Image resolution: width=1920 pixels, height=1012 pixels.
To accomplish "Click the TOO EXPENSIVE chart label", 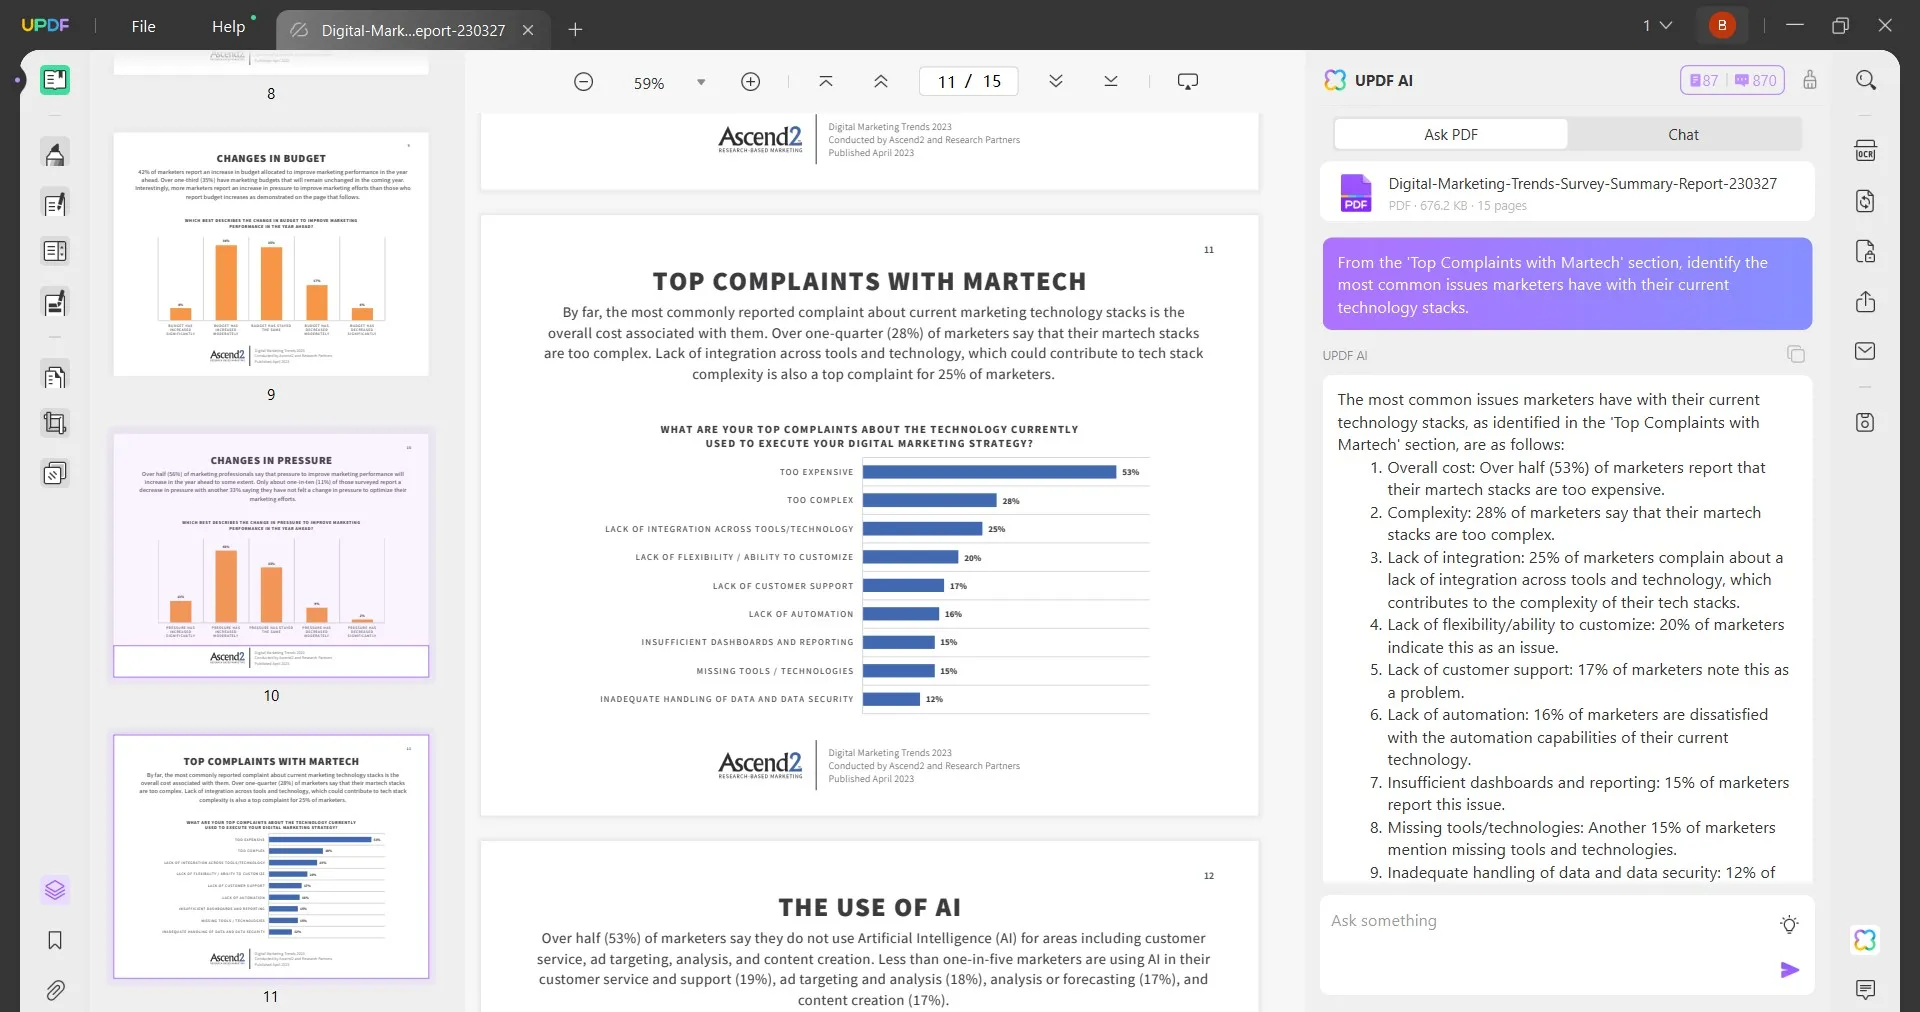I will click(817, 472).
